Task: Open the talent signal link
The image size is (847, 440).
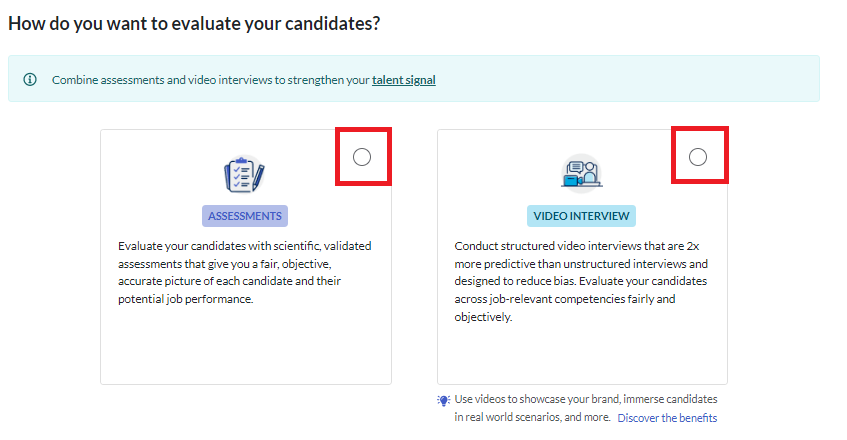Action: 404,79
